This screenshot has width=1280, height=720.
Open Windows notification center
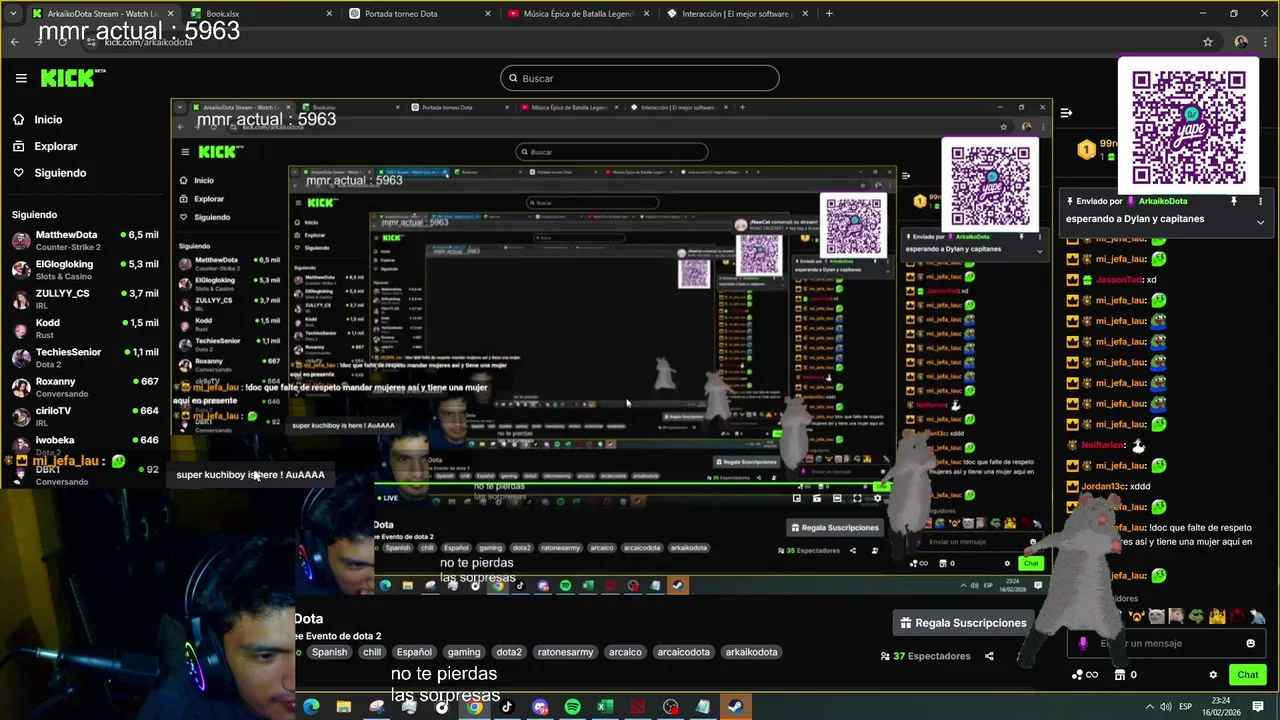(x=1258, y=707)
